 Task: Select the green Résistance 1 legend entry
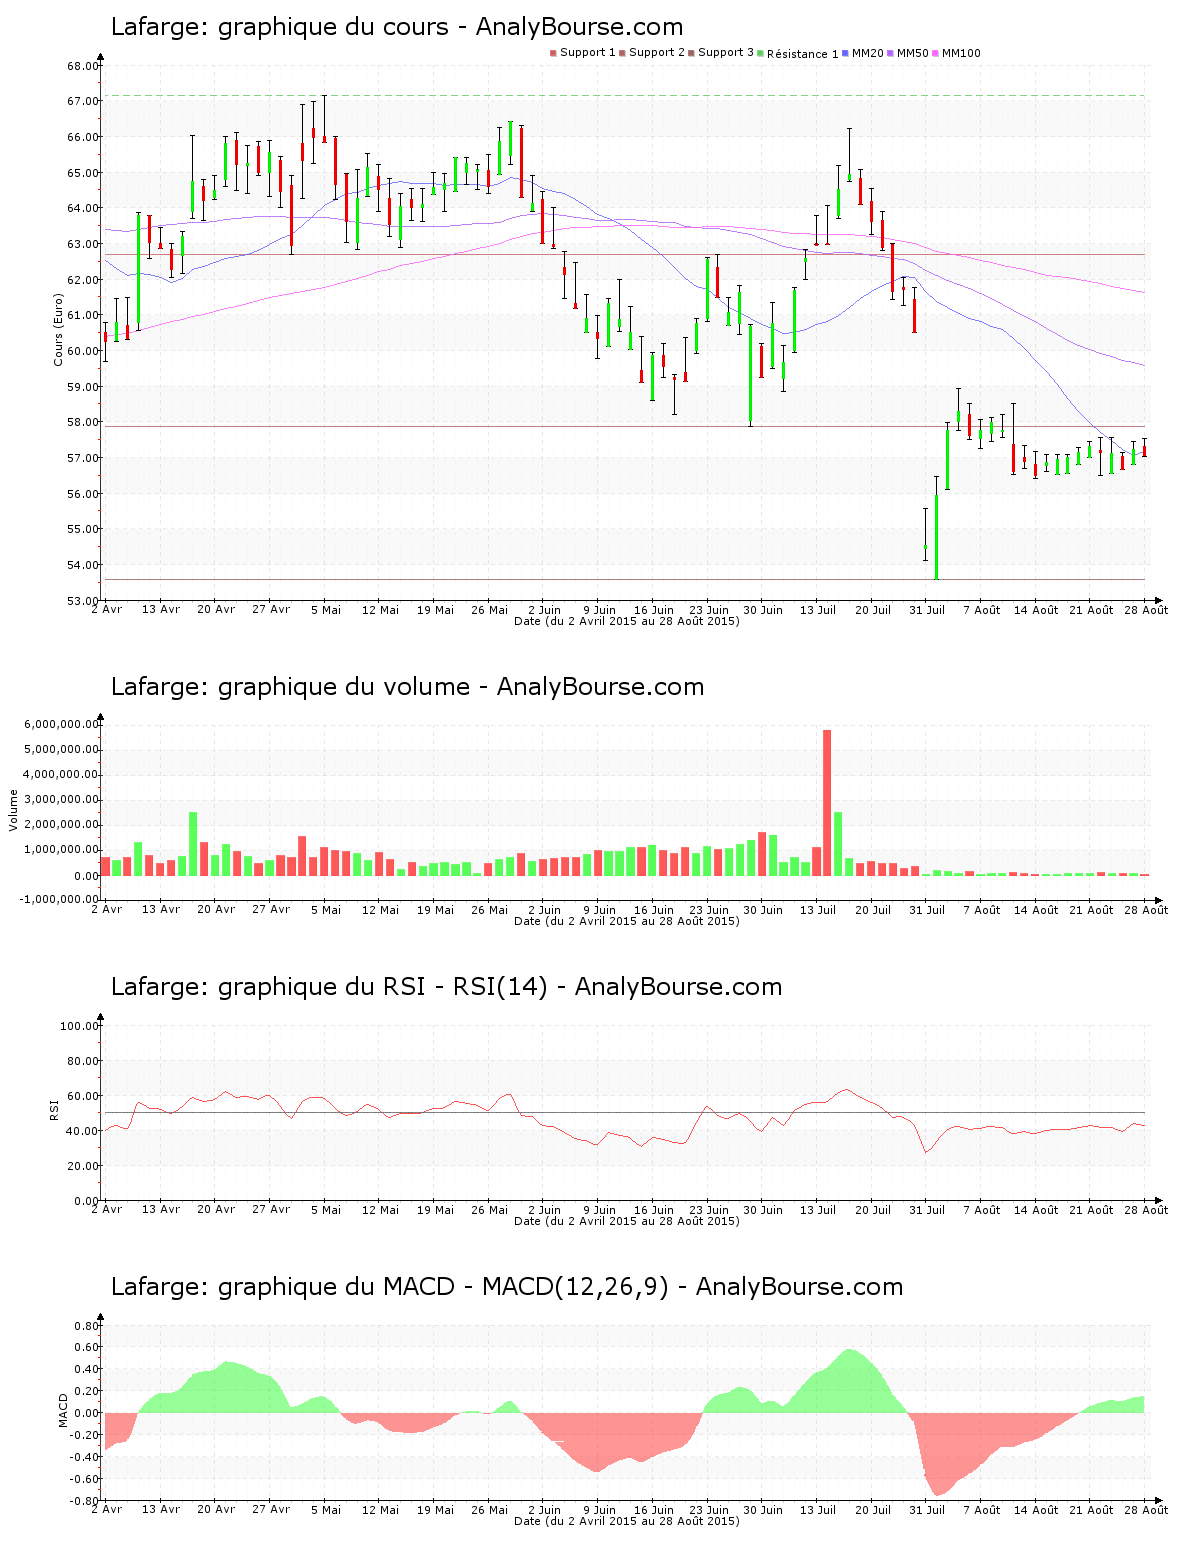(798, 54)
